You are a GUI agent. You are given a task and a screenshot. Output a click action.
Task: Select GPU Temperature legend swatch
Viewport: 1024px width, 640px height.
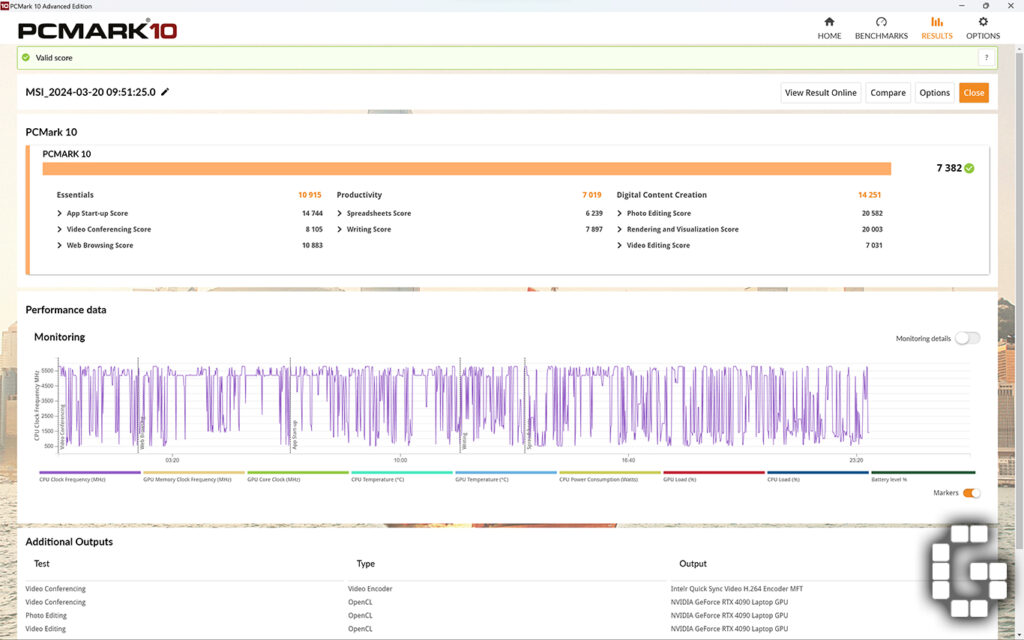tap(506, 472)
